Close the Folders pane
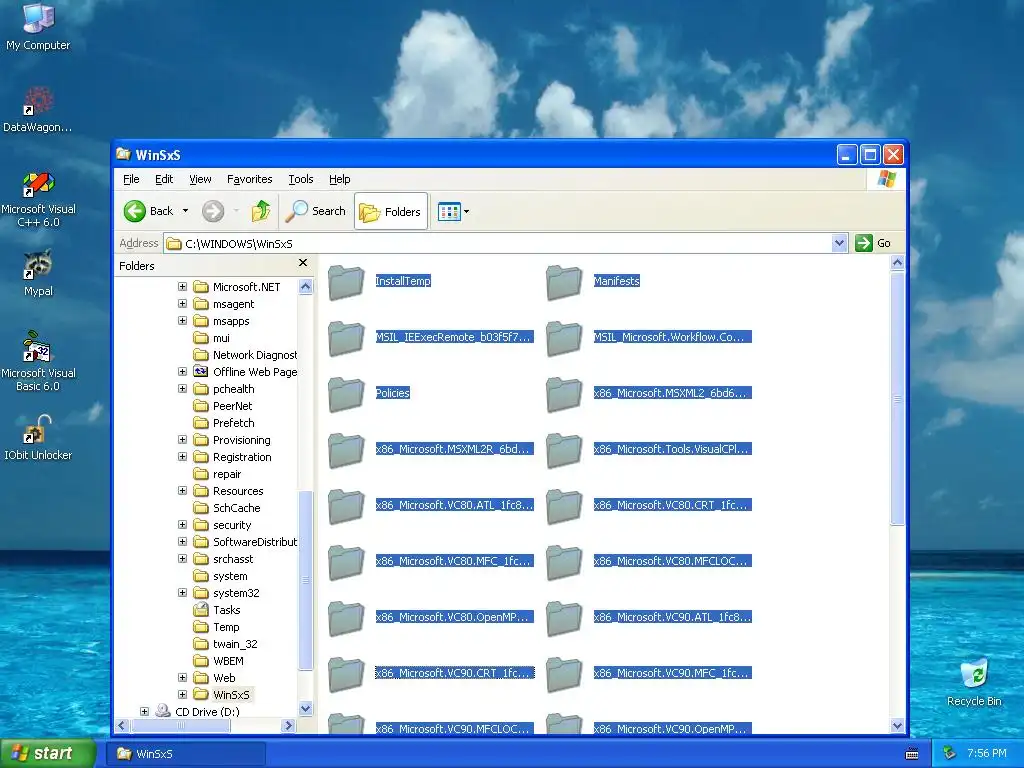The height and width of the screenshot is (768, 1024). point(302,263)
